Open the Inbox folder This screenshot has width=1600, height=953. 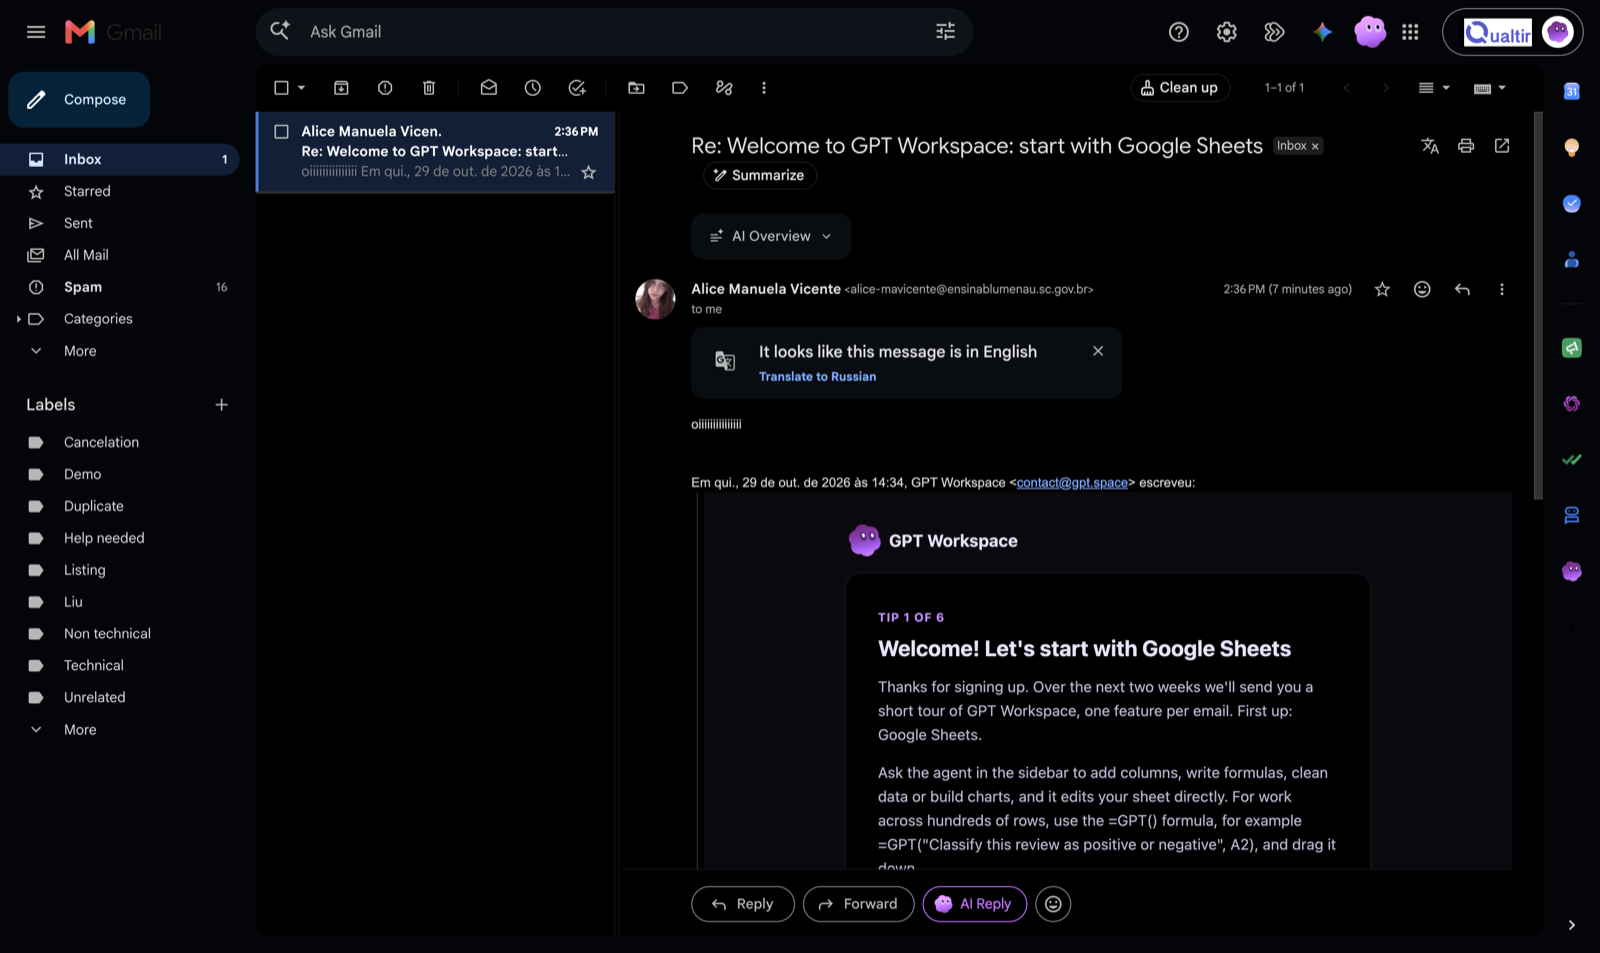(120, 159)
